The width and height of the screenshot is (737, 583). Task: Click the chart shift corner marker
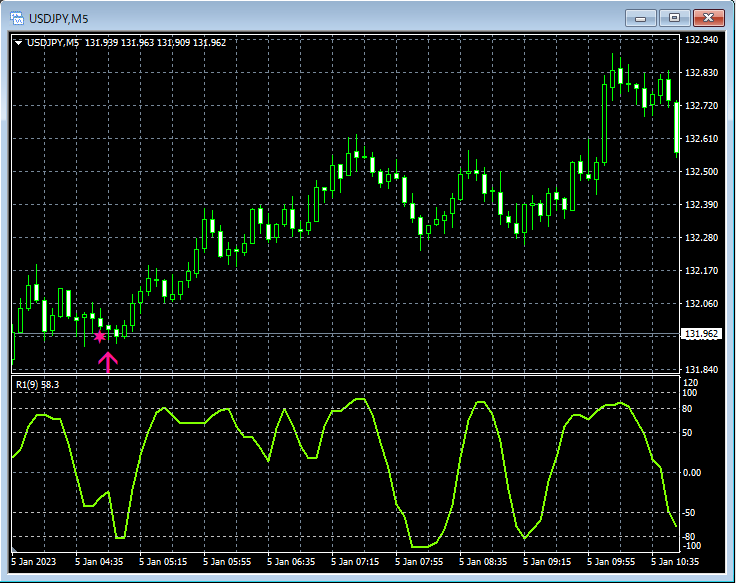[15, 549]
